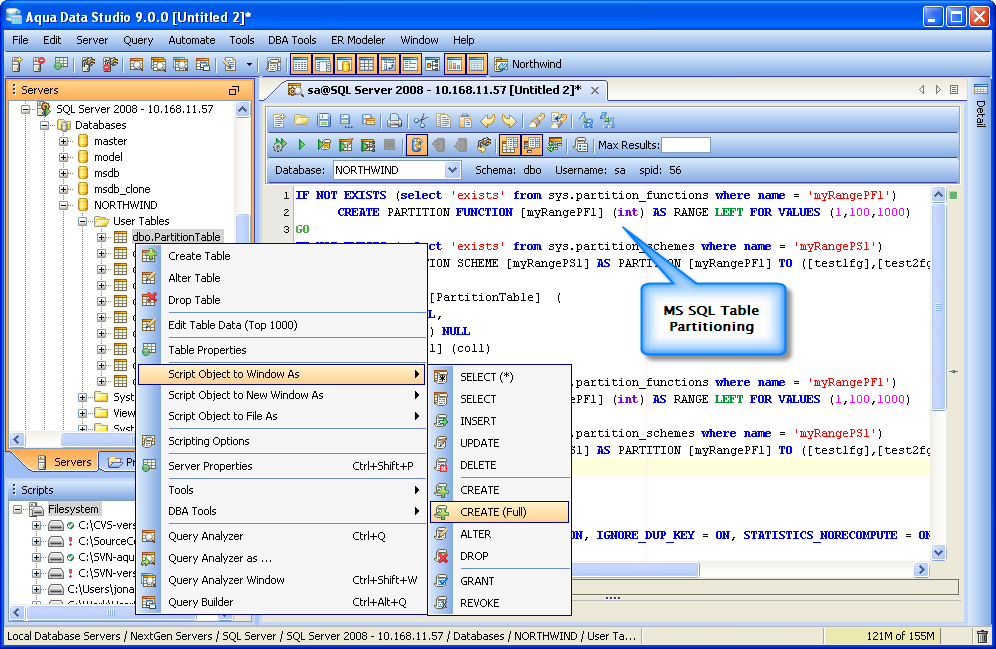Expand the master database node
The width and height of the screenshot is (996, 649).
pyautogui.click(x=64, y=141)
